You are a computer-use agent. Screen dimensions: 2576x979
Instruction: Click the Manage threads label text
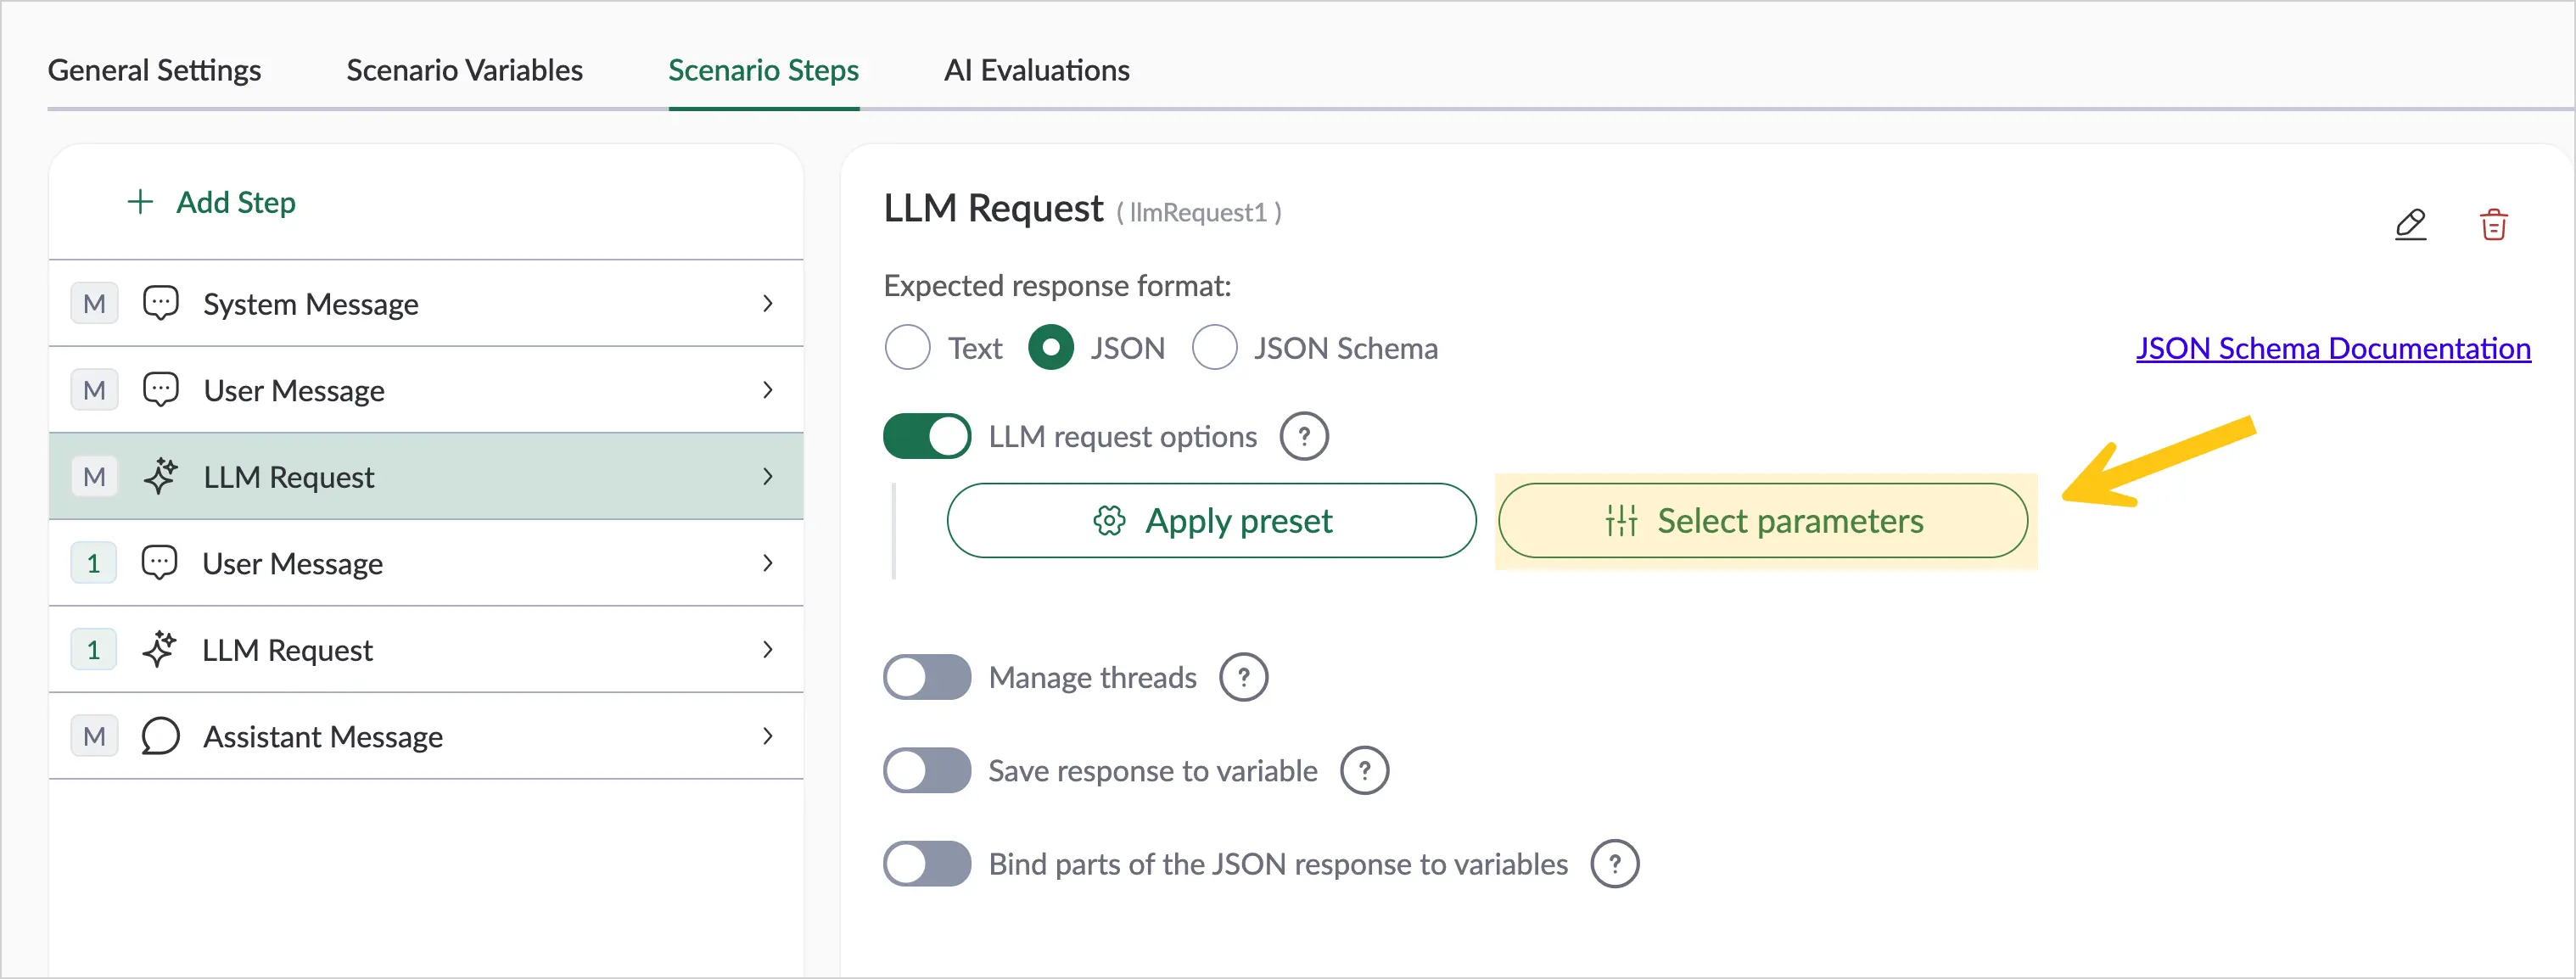coord(1092,678)
